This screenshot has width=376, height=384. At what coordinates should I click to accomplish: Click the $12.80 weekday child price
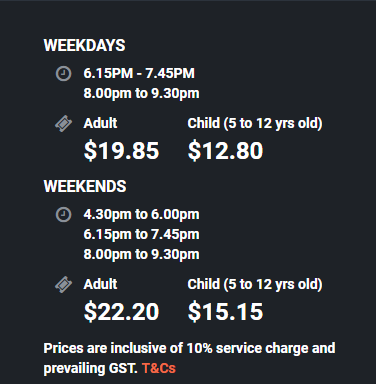(225, 151)
